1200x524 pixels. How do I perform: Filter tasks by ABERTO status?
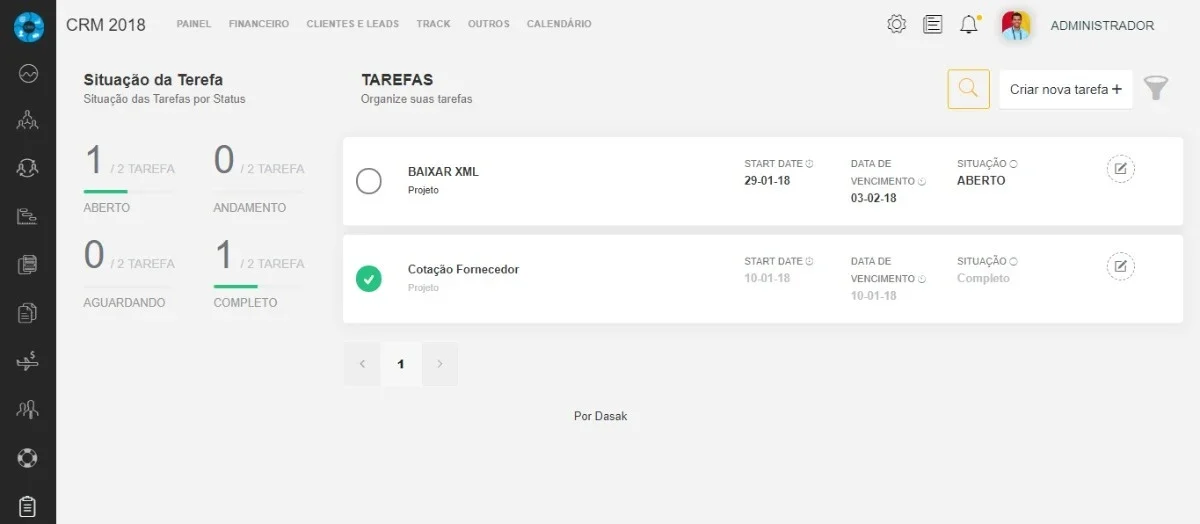(107, 208)
